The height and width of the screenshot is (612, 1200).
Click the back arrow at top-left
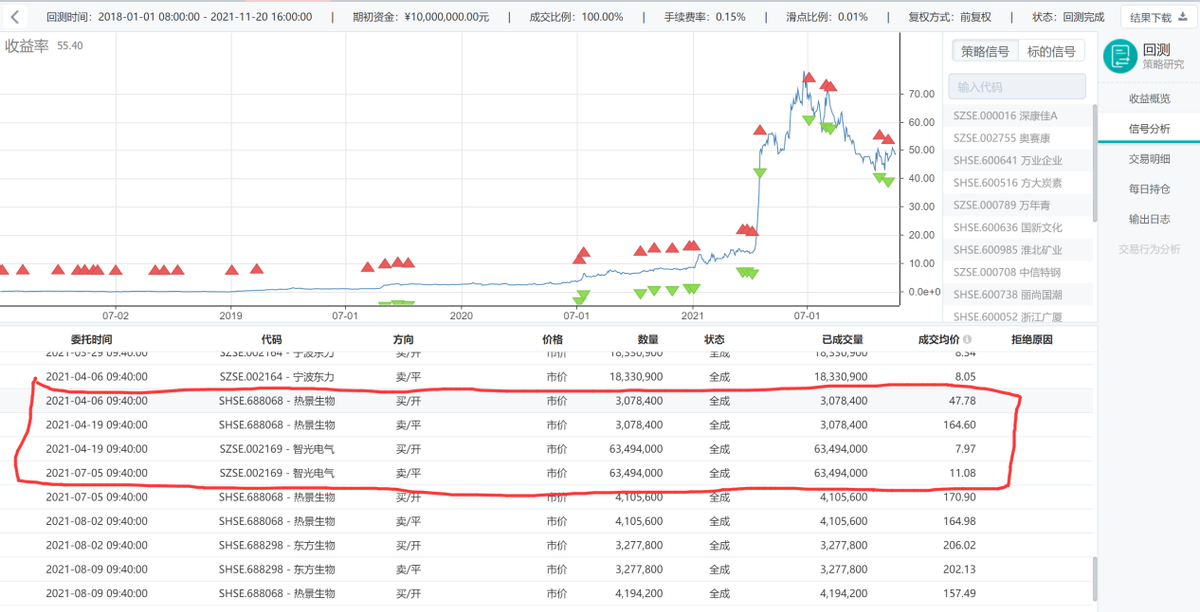pos(14,16)
